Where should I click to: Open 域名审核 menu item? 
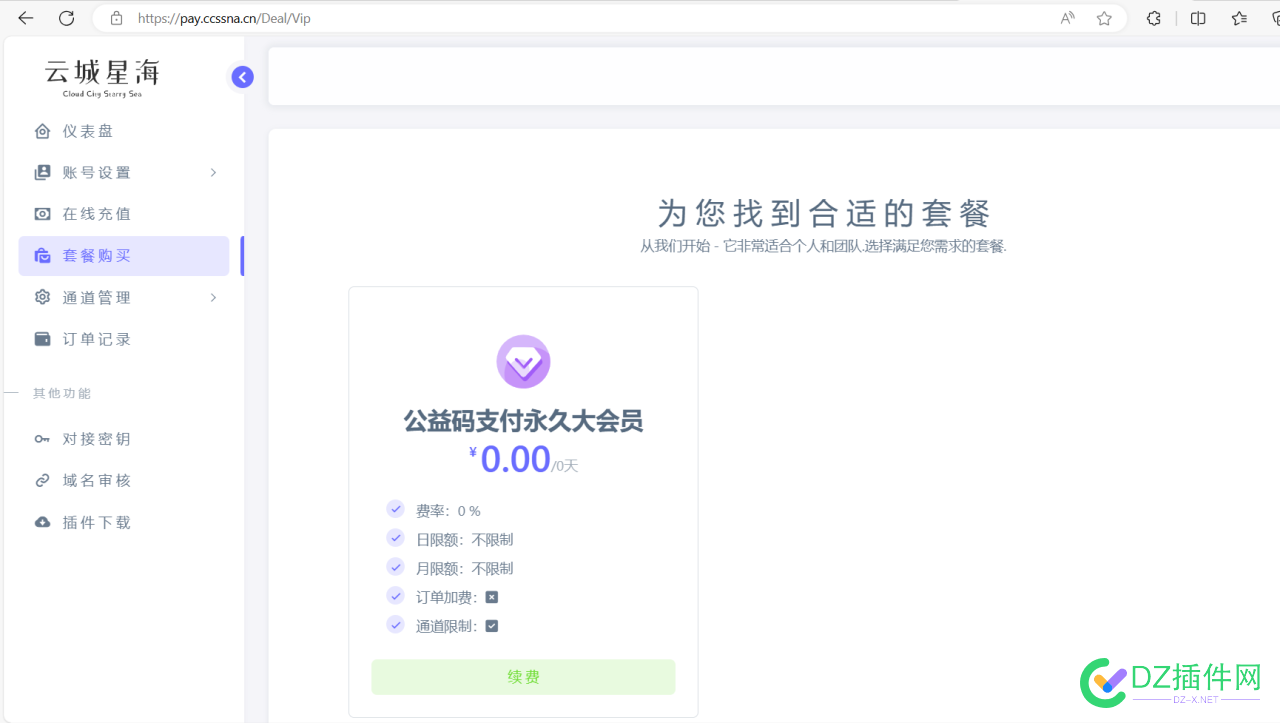point(124,481)
